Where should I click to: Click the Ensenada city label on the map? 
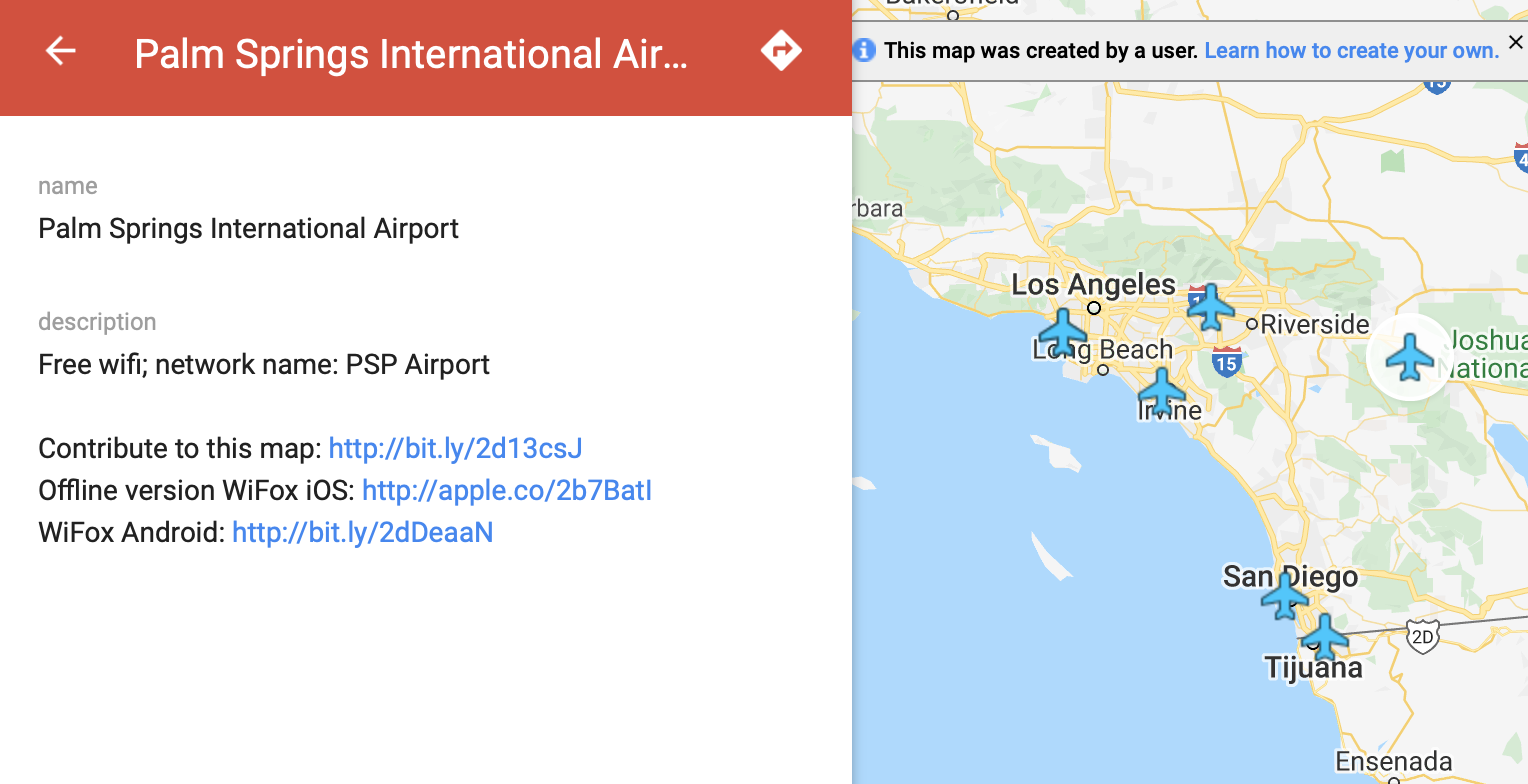[1393, 761]
